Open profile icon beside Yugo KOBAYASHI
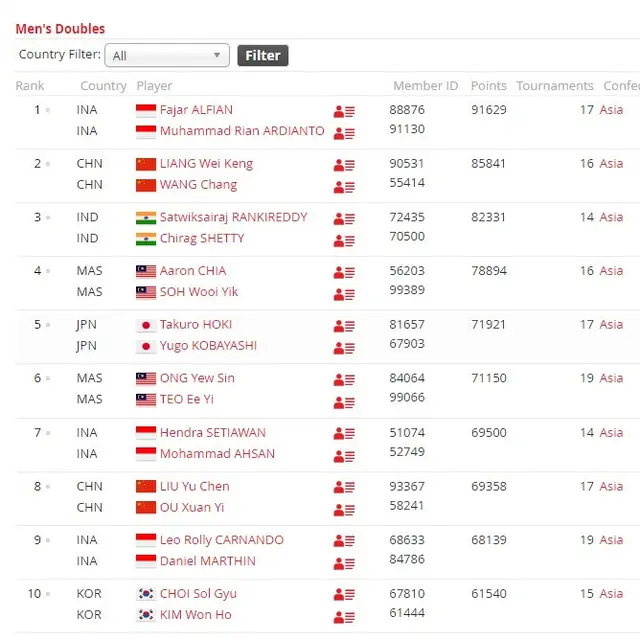This screenshot has width=640, height=640. point(344,348)
